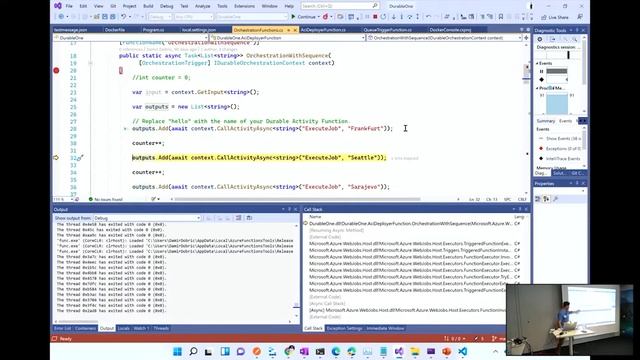Select top Call Stack frame DurableOne.dll
The image size is (640, 360).
click(410, 224)
